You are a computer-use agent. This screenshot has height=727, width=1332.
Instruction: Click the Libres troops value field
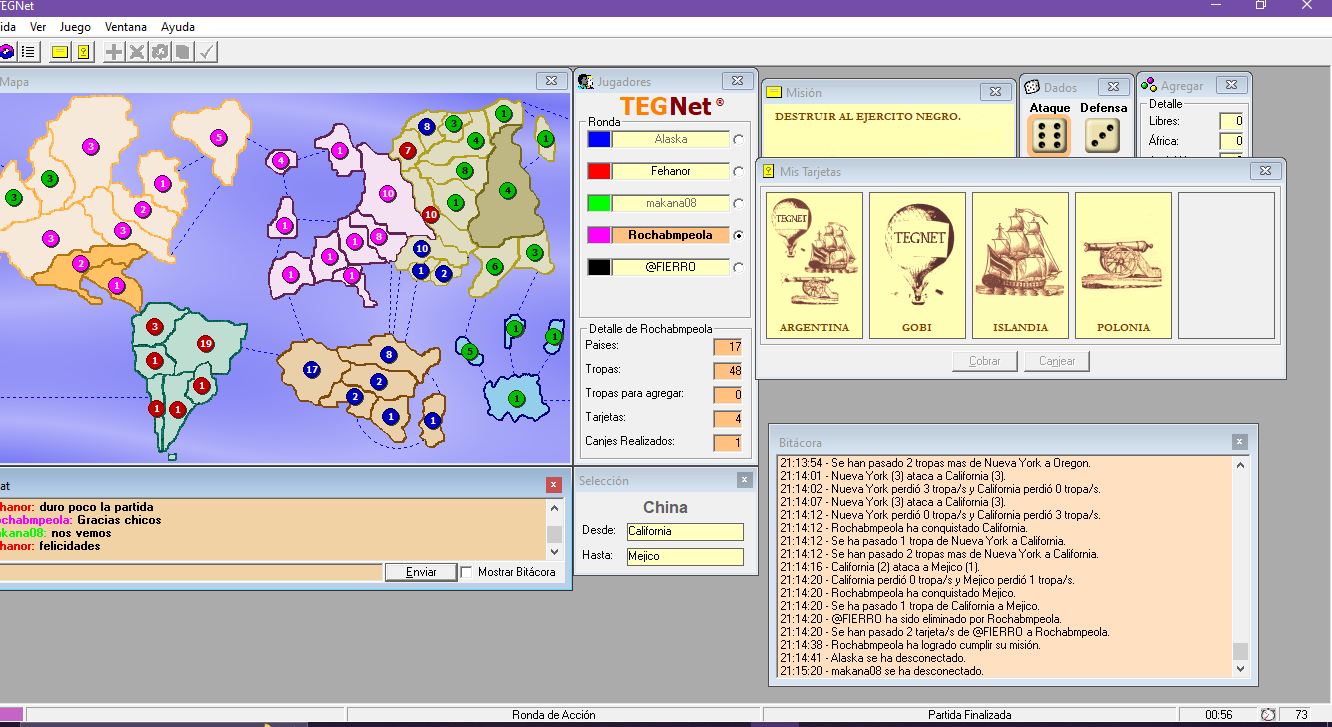[1231, 122]
